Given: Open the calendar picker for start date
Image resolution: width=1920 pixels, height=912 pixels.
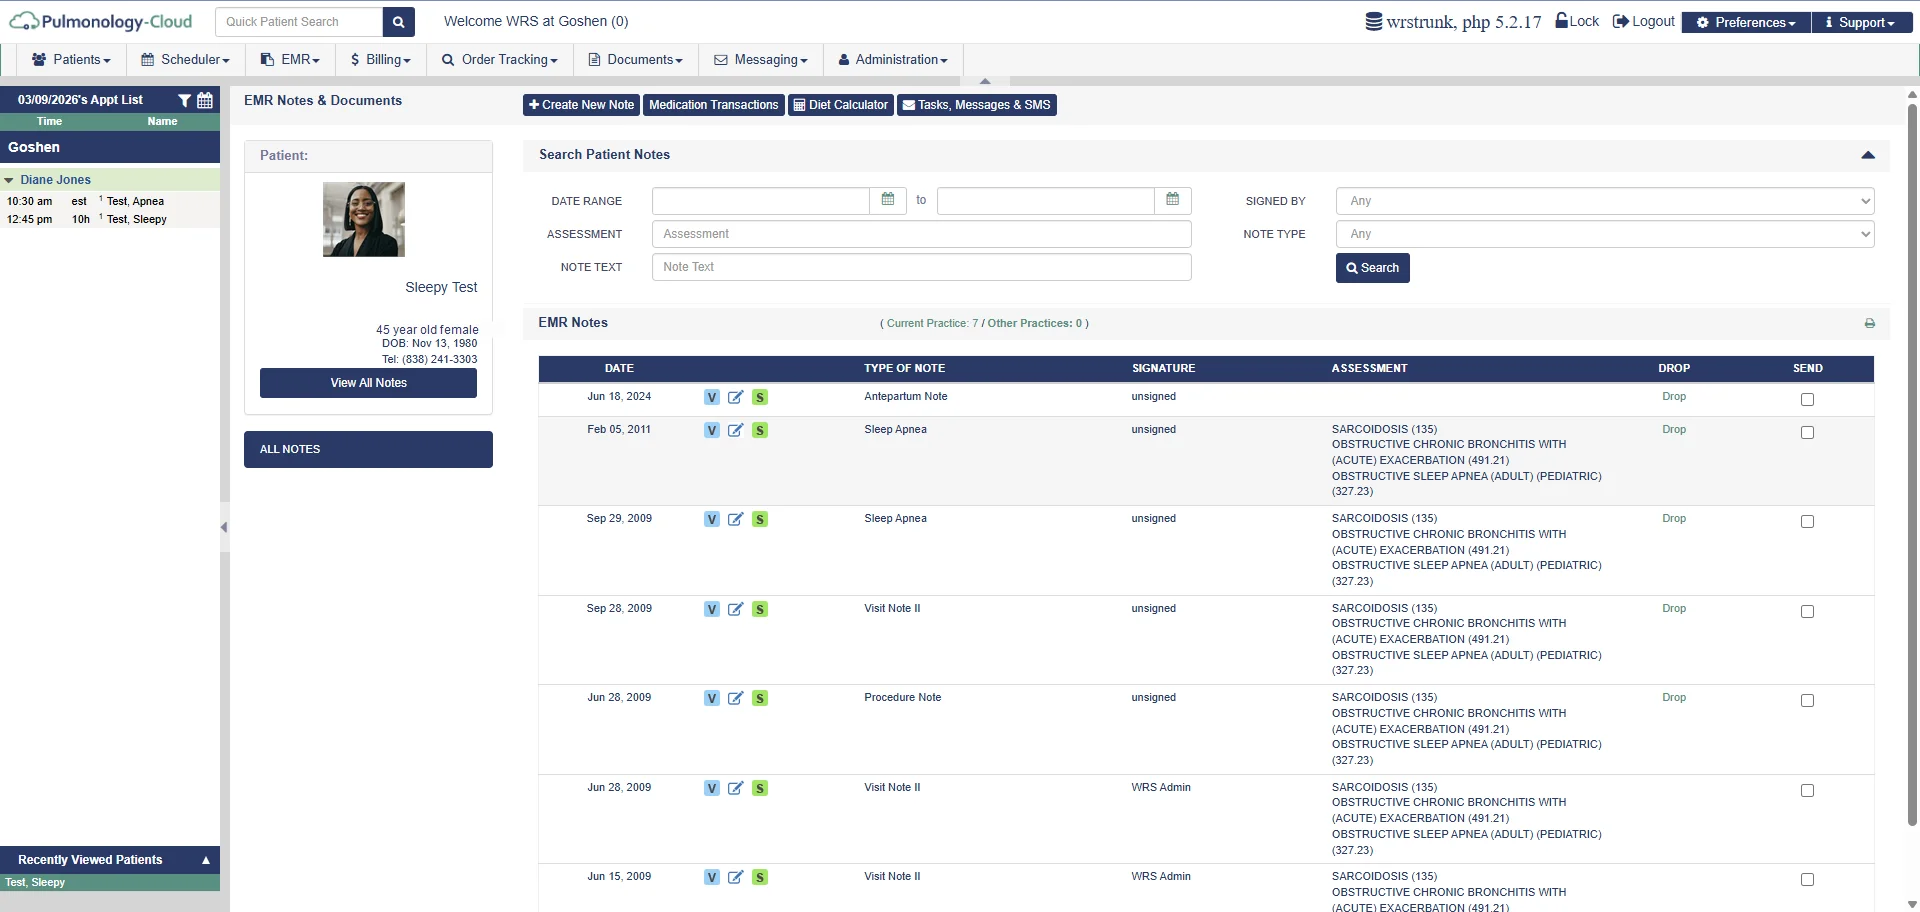Looking at the screenshot, I should [887, 201].
